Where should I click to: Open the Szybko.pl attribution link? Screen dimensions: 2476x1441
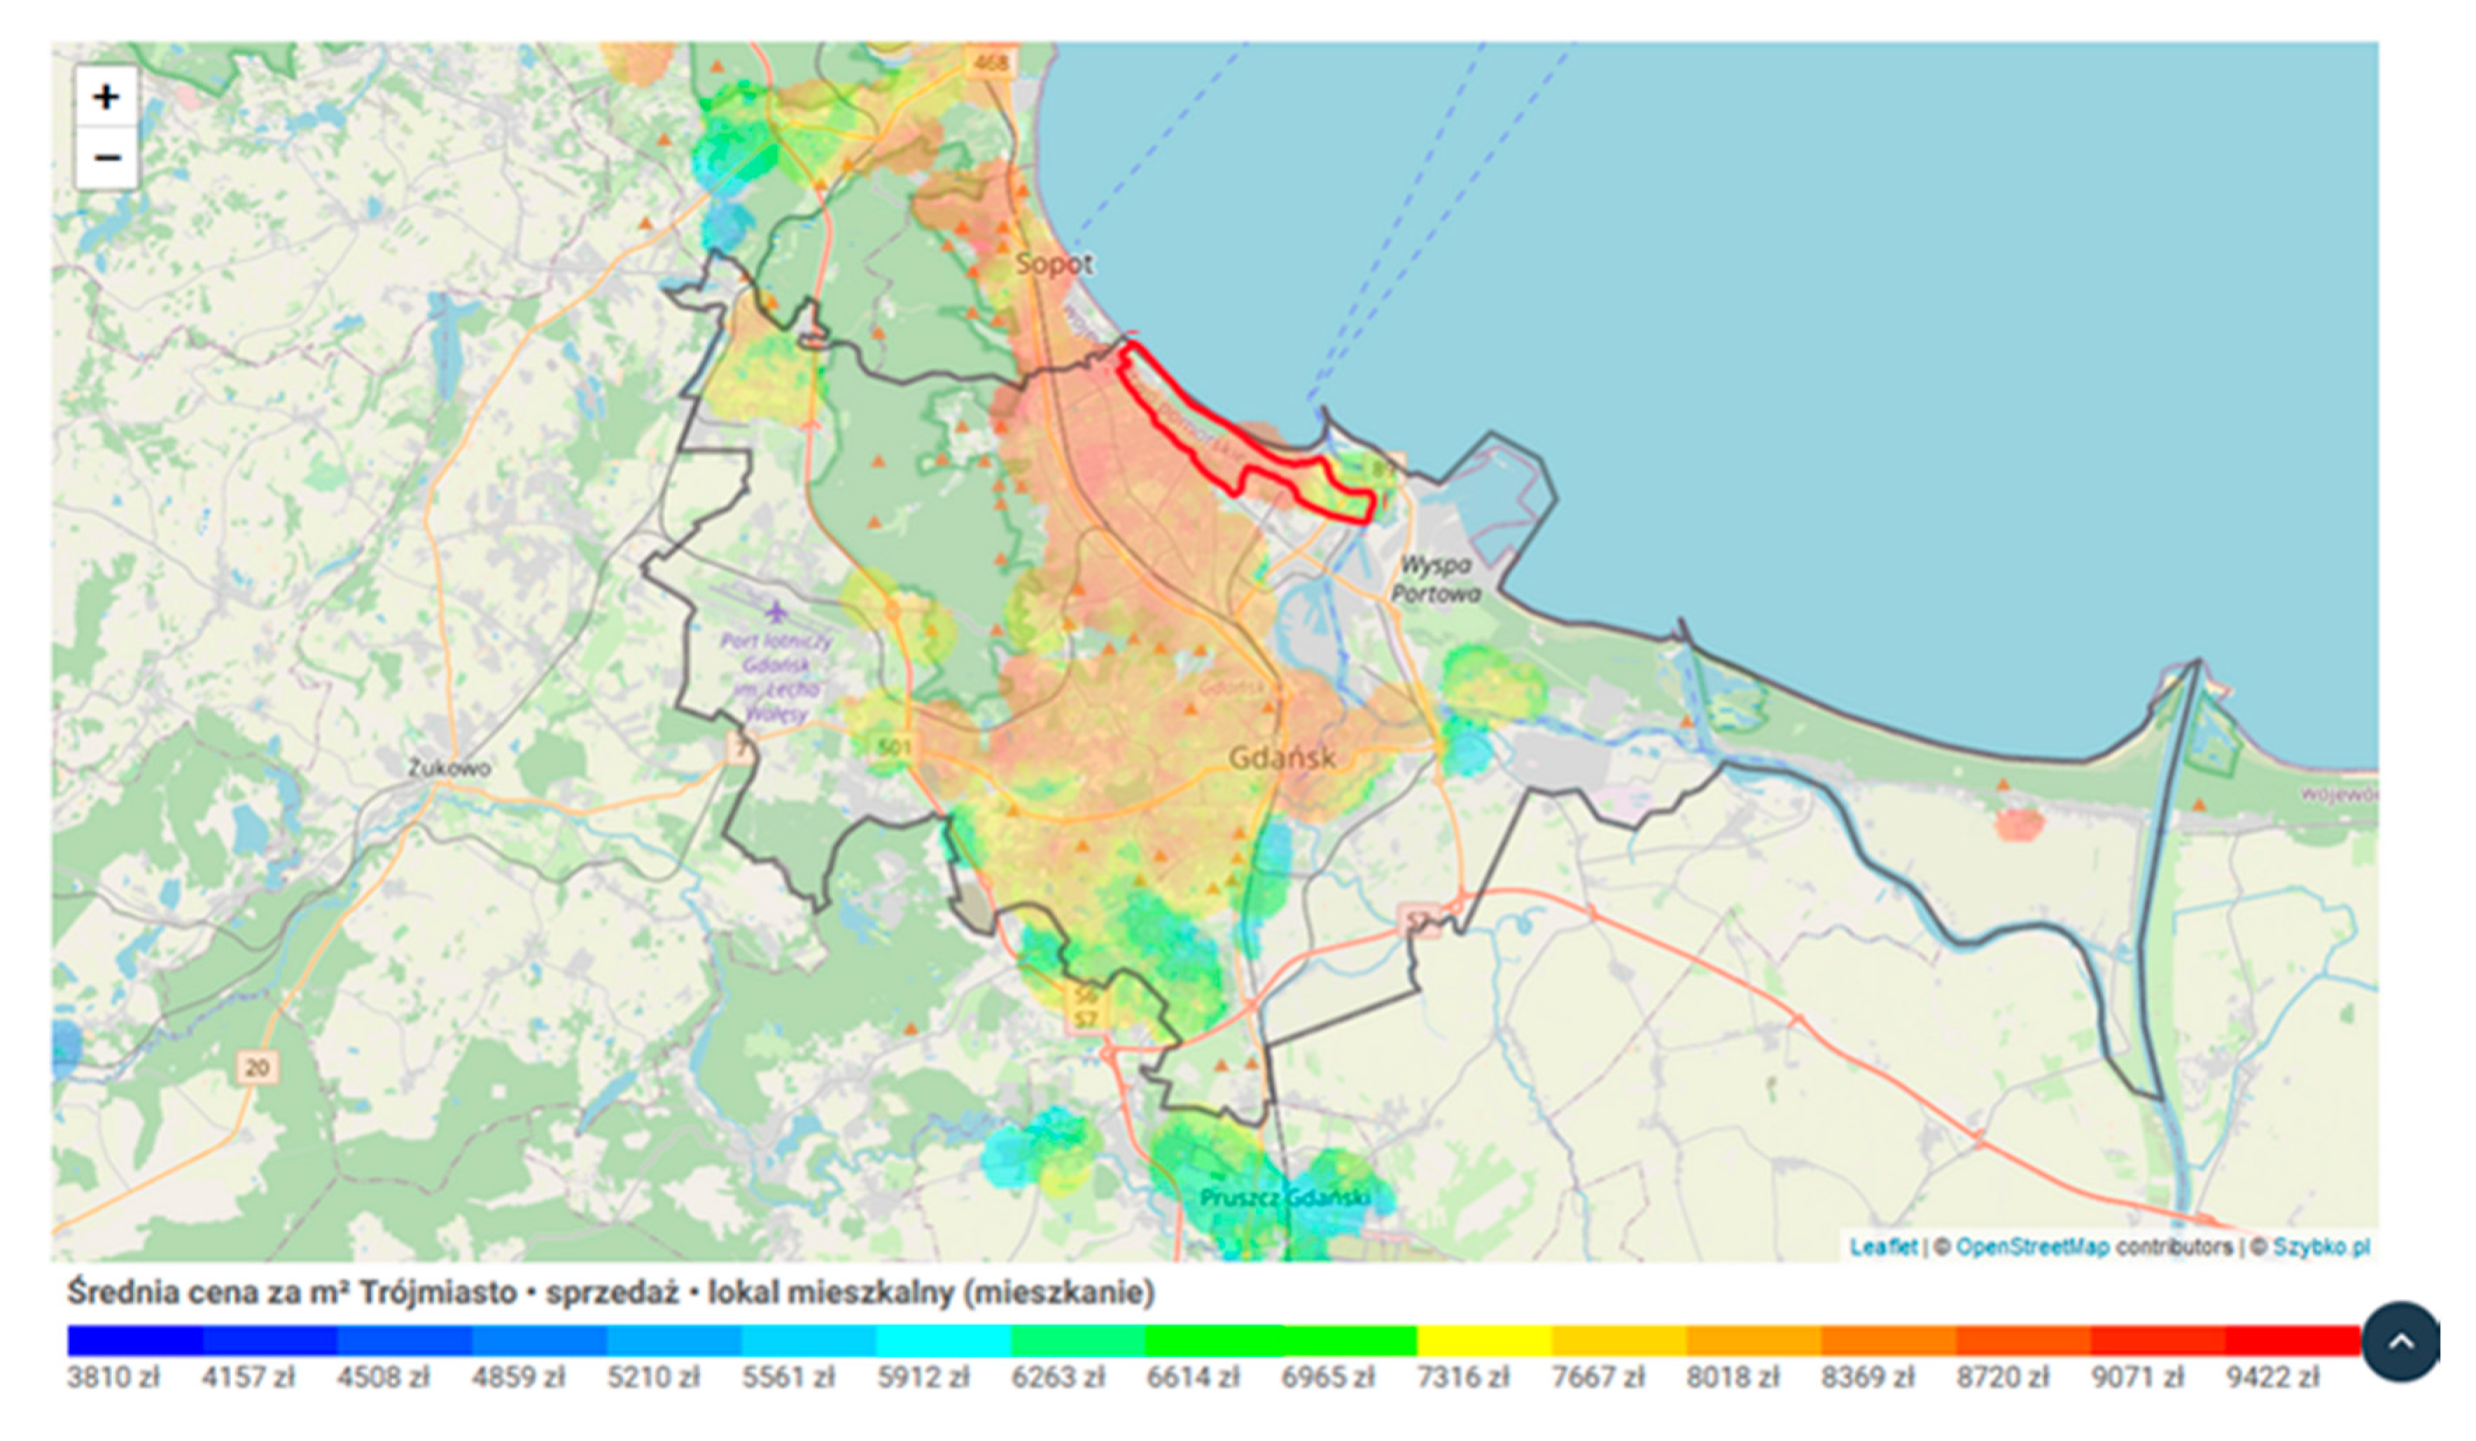click(x=2320, y=1247)
